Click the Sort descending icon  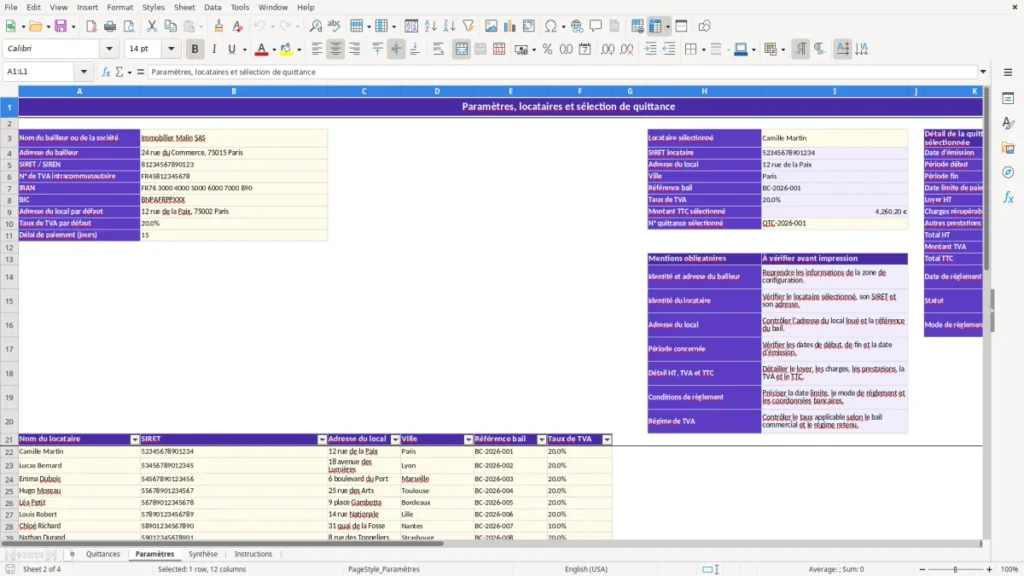point(449,26)
